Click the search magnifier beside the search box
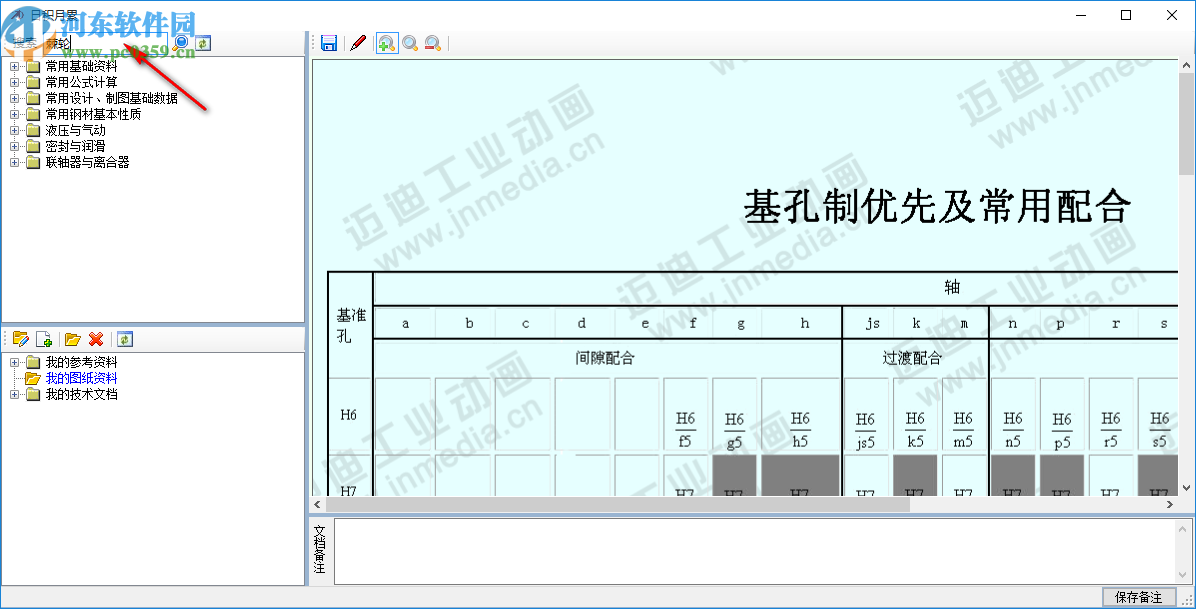Viewport: 1196px width, 609px height. [x=180, y=43]
